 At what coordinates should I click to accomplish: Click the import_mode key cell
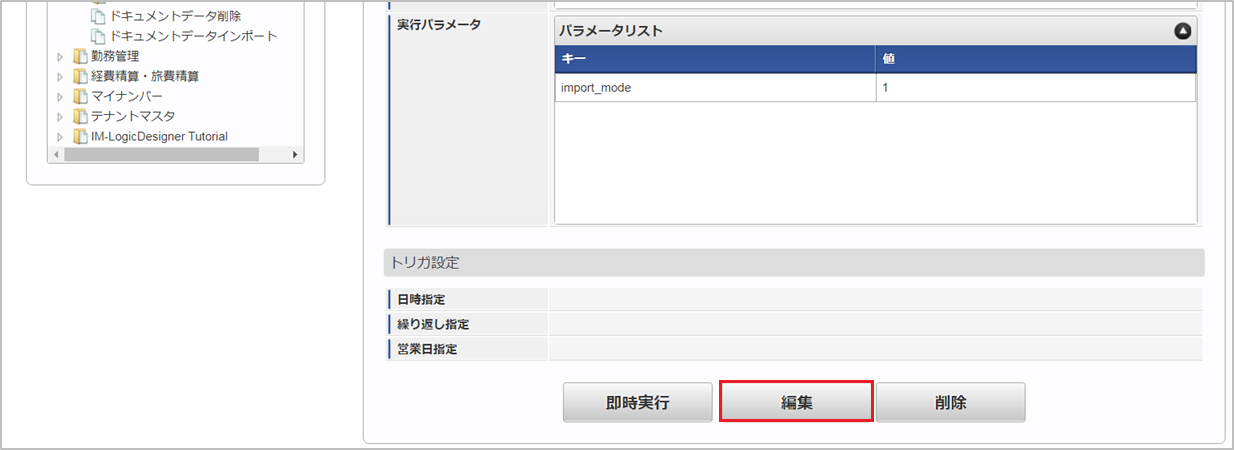[x=716, y=88]
